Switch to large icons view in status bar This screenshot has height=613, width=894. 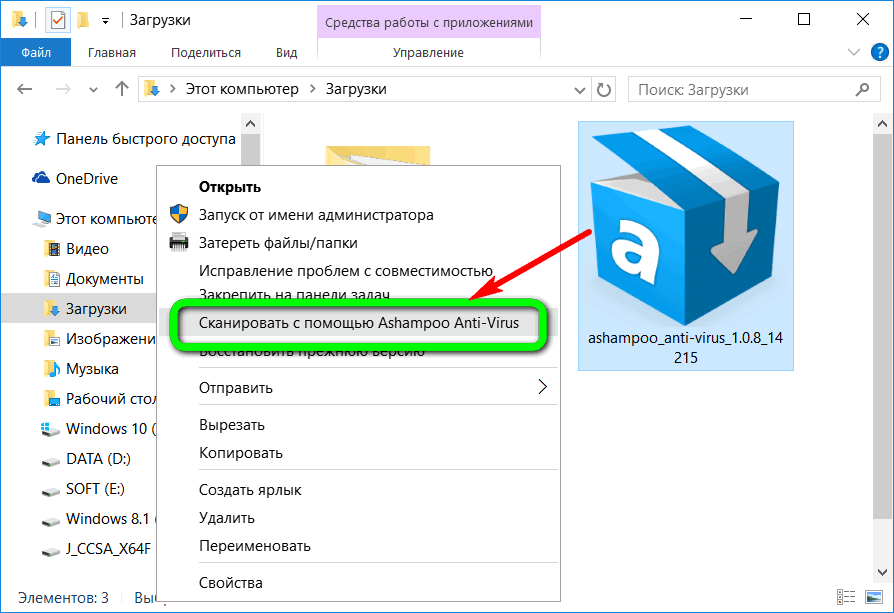pyautogui.click(x=874, y=597)
